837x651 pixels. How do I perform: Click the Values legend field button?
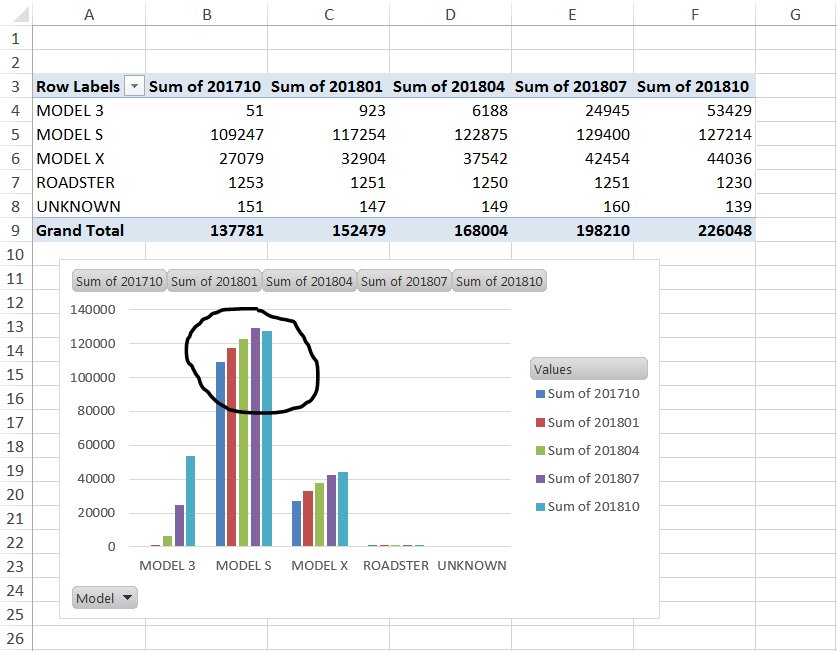(588, 369)
